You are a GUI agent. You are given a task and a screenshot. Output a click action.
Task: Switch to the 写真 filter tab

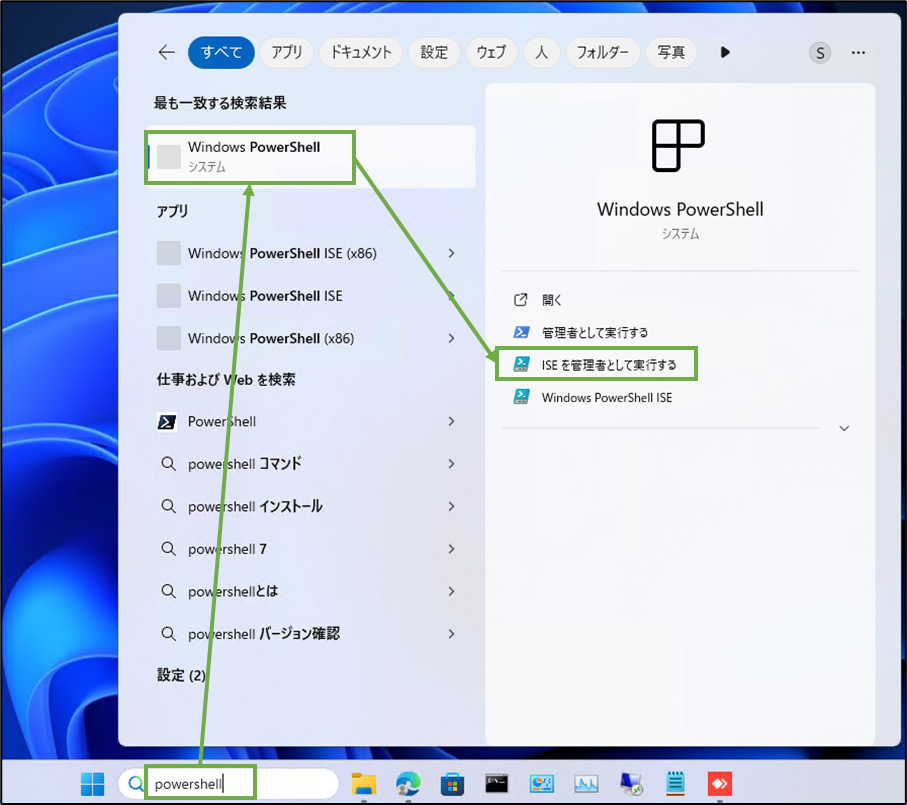pyautogui.click(x=671, y=53)
